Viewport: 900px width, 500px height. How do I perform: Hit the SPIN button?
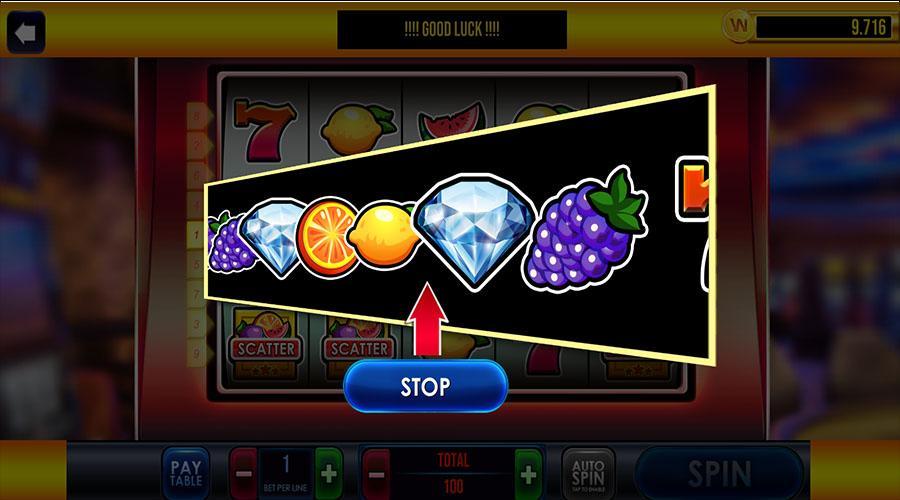[720, 474]
